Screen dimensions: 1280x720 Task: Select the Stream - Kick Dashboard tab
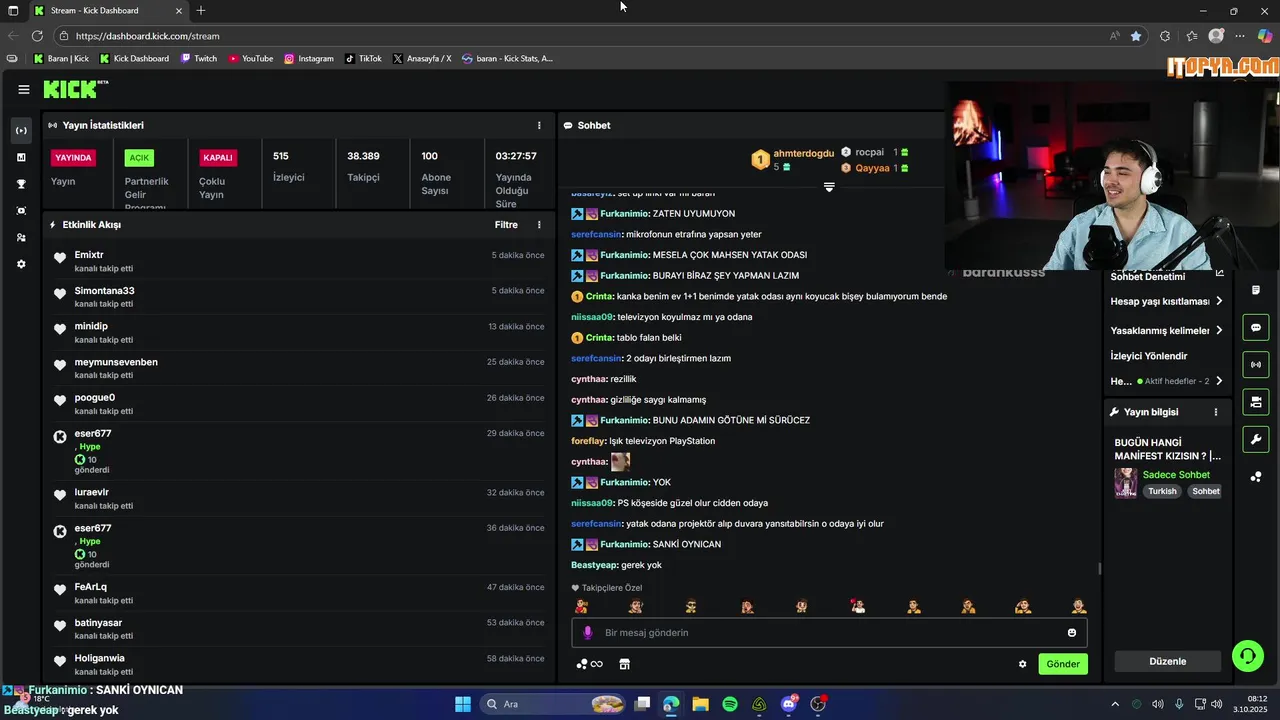(109, 11)
